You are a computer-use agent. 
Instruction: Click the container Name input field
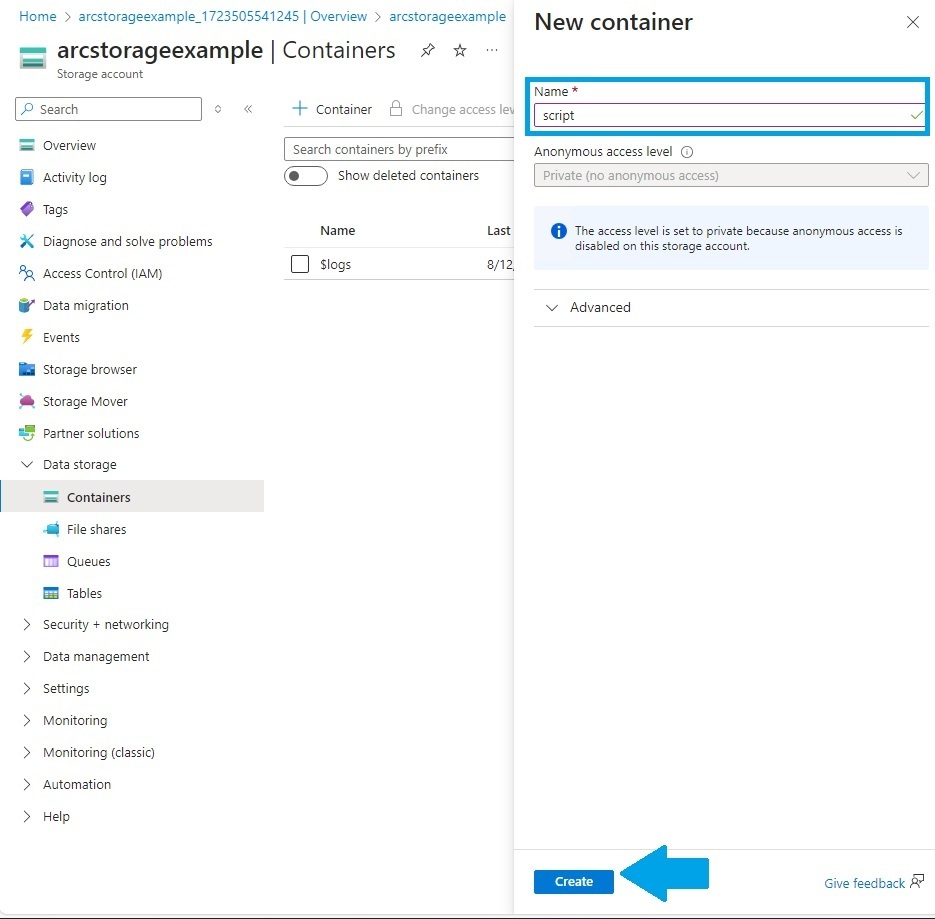[x=729, y=115]
